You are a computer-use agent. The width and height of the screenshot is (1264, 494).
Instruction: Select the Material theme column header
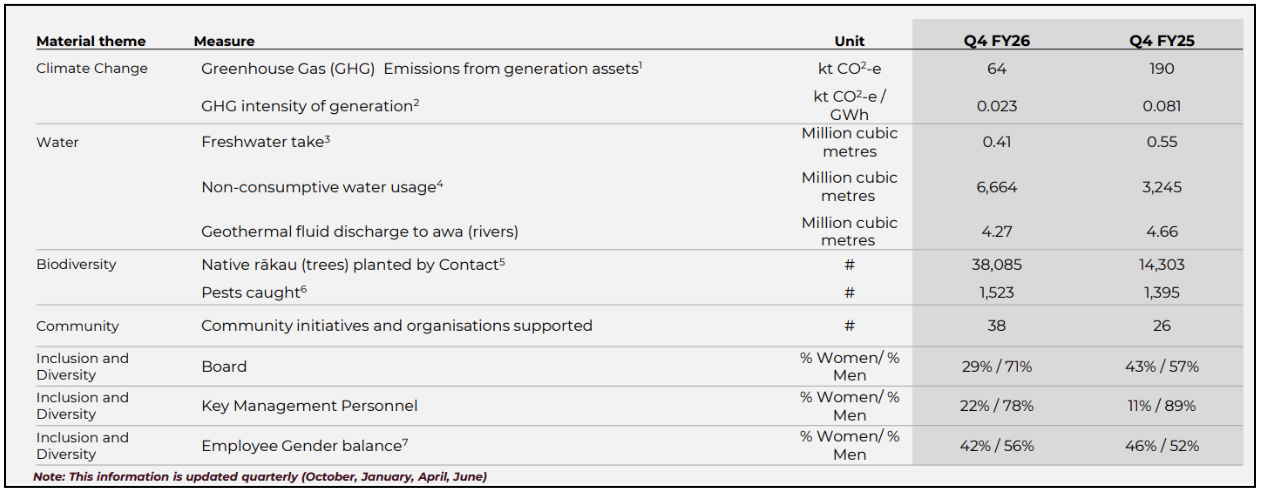point(91,41)
